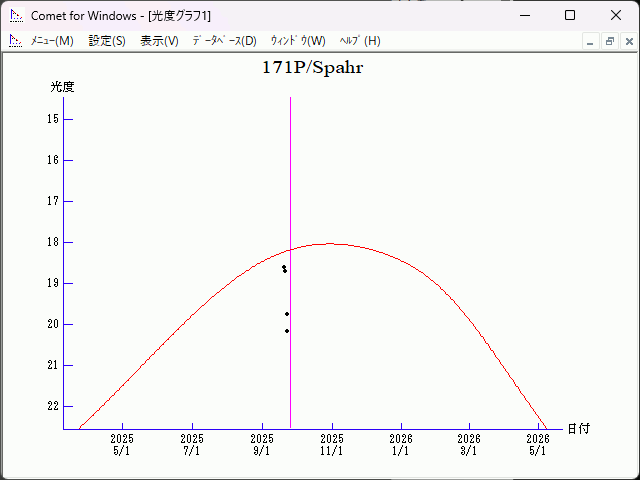Click the 2025 11/1 date axis label
This screenshot has height=480, width=640.
point(332,445)
